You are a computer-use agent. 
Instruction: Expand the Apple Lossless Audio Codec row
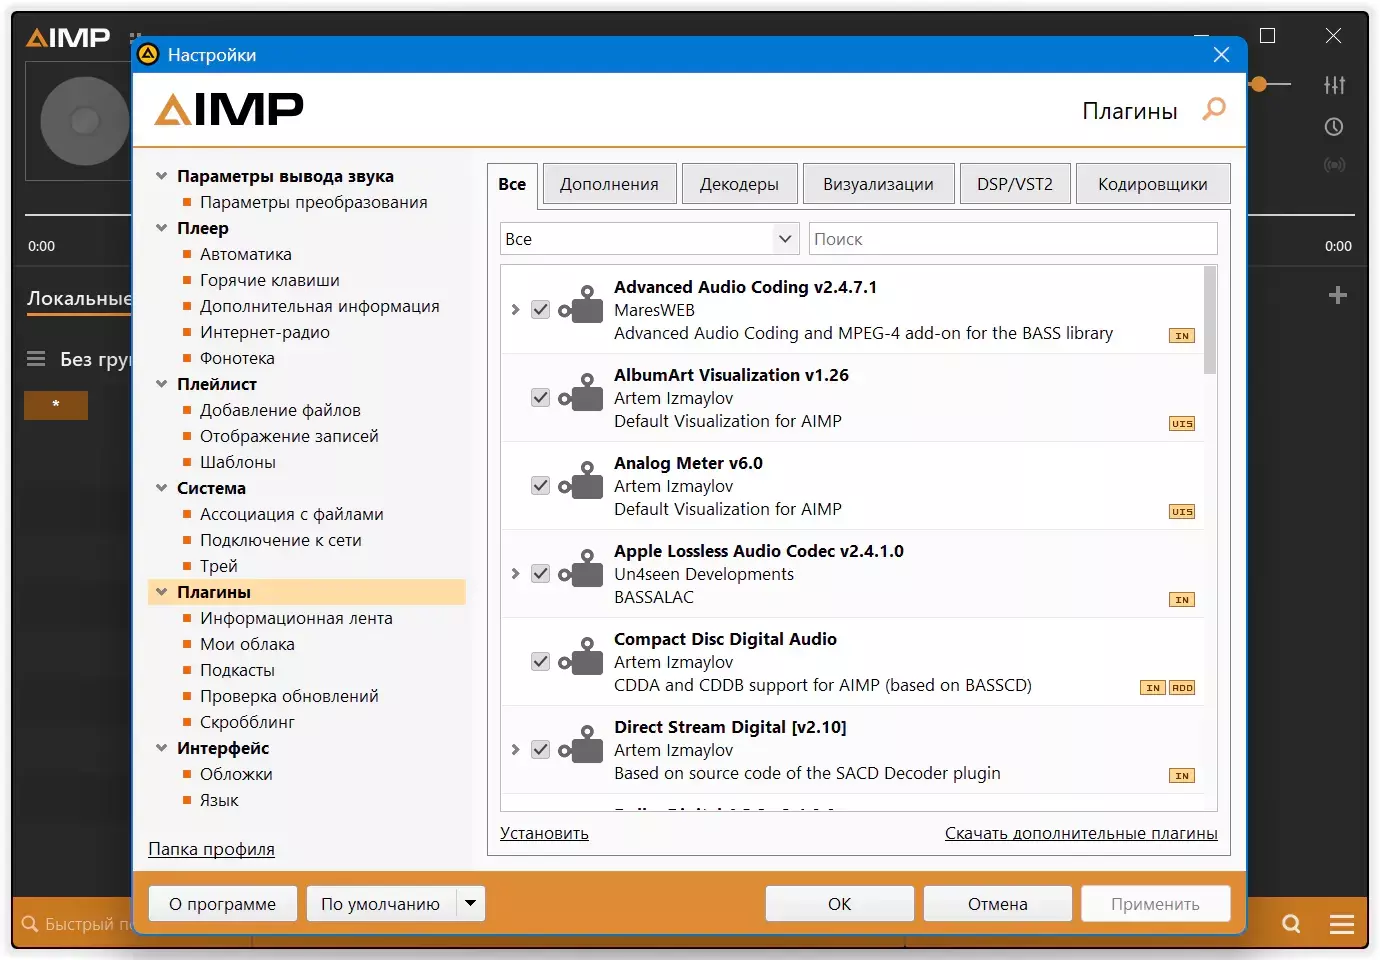(515, 574)
